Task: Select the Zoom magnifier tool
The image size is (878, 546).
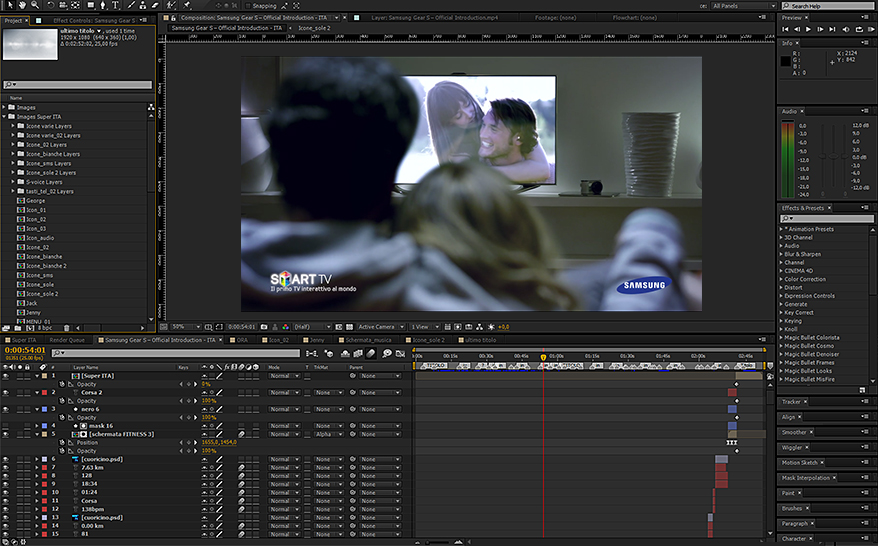Action: (x=35, y=5)
